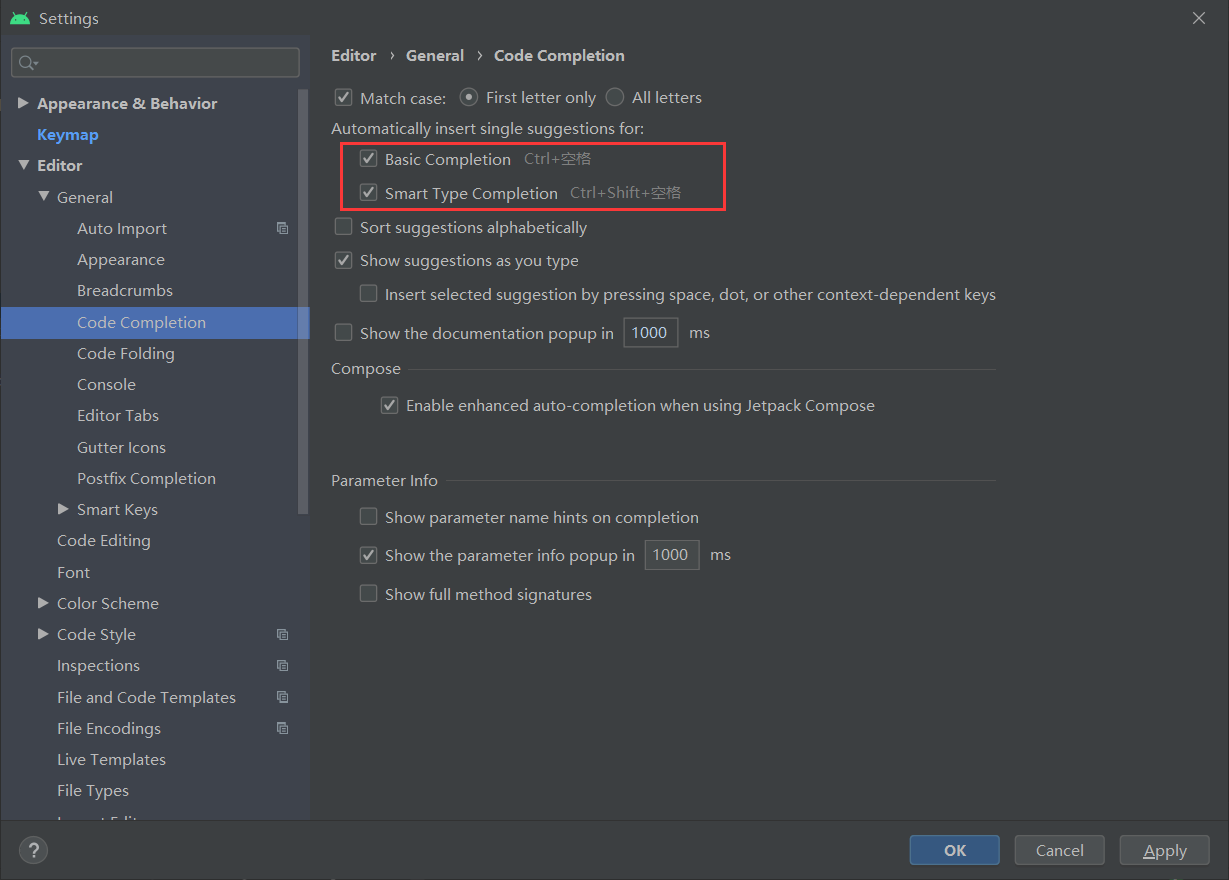Click the project-level icon beside File Encodings
The height and width of the screenshot is (880, 1229).
coord(282,728)
